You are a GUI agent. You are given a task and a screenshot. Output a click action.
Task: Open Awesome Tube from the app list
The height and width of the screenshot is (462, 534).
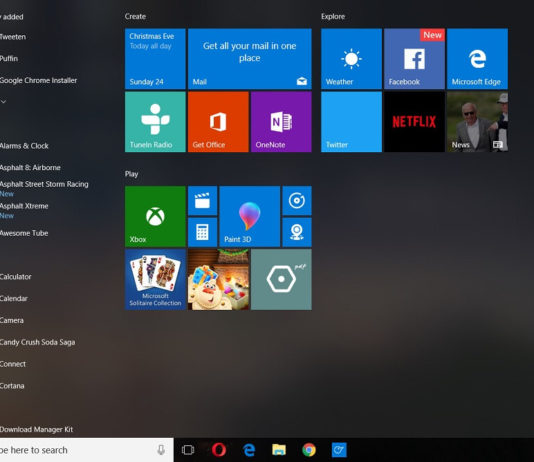(24, 233)
